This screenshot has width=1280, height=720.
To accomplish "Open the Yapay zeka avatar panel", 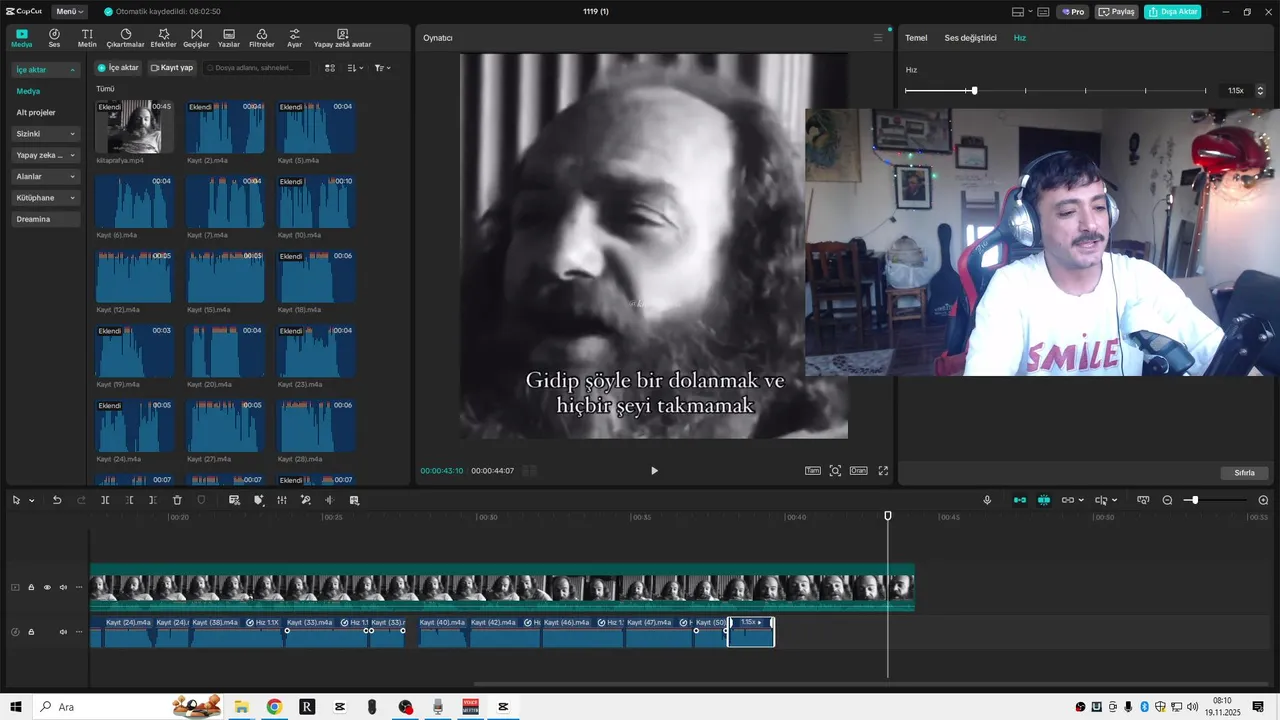I will click(x=342, y=38).
